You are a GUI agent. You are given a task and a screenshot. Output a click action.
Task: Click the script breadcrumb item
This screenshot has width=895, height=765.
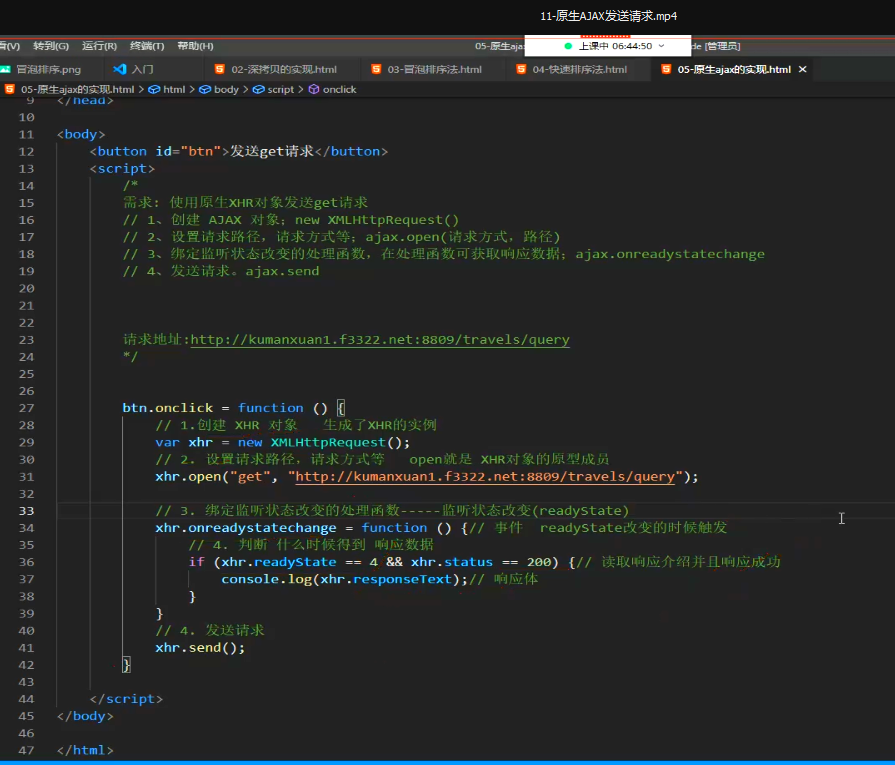click(x=280, y=89)
